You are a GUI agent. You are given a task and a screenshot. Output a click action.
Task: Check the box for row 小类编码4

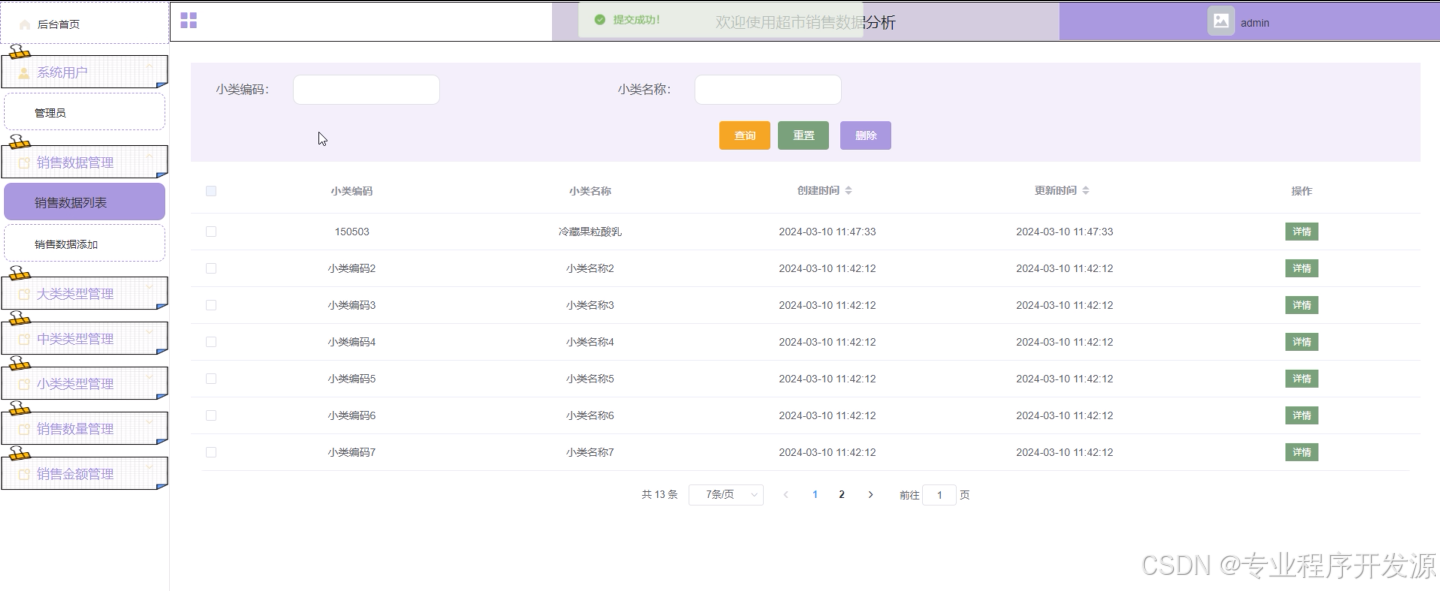pos(211,342)
